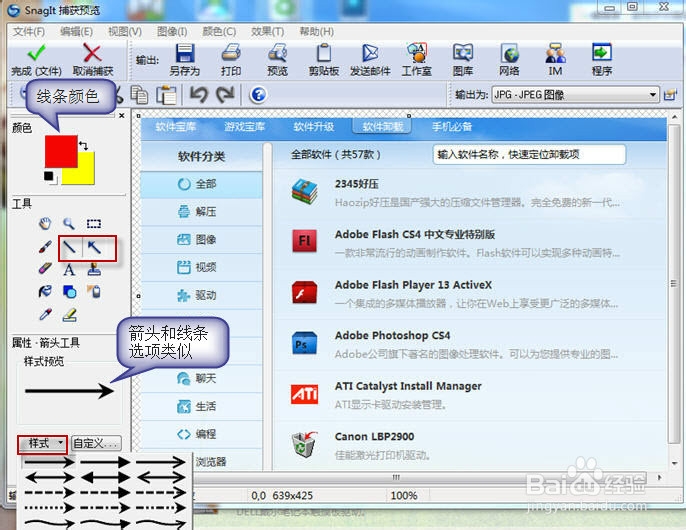Open the Preview (预览) output icon
This screenshot has height=530, width=686.
[277, 53]
